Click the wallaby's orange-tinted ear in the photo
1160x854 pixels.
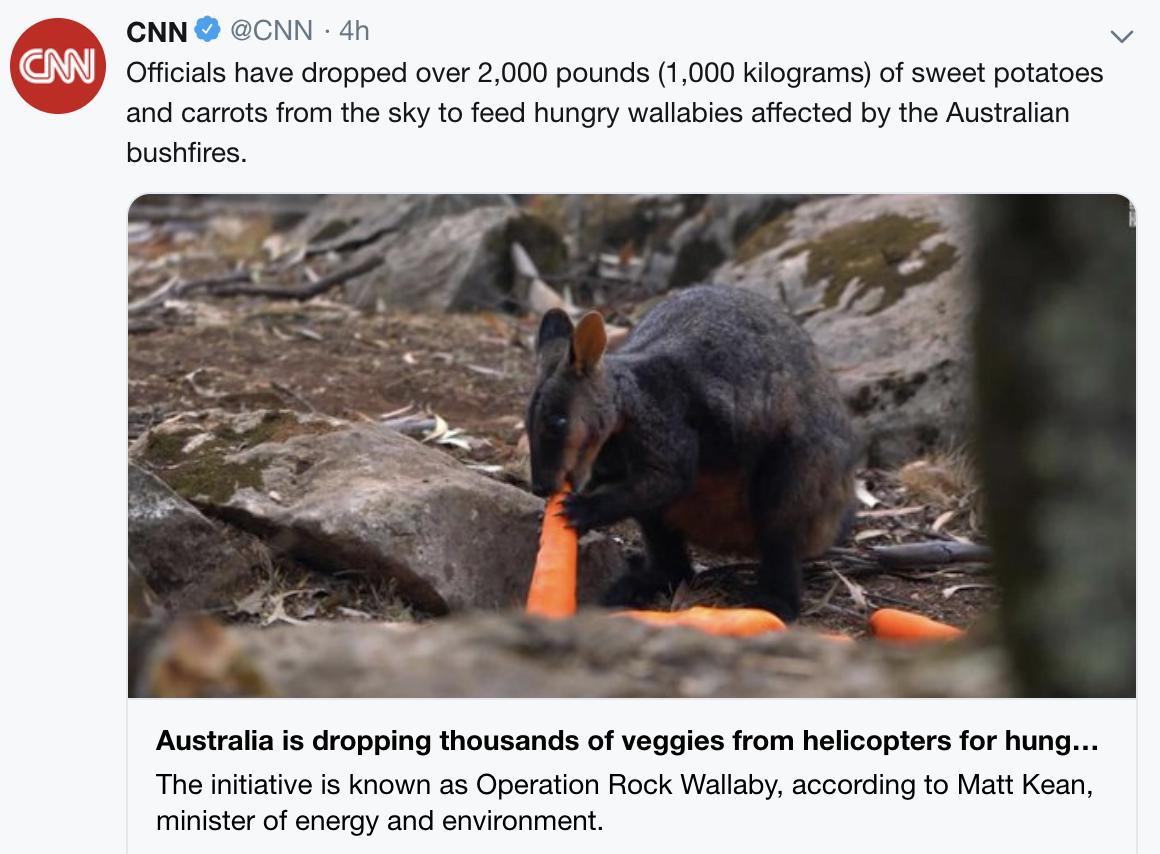click(589, 342)
